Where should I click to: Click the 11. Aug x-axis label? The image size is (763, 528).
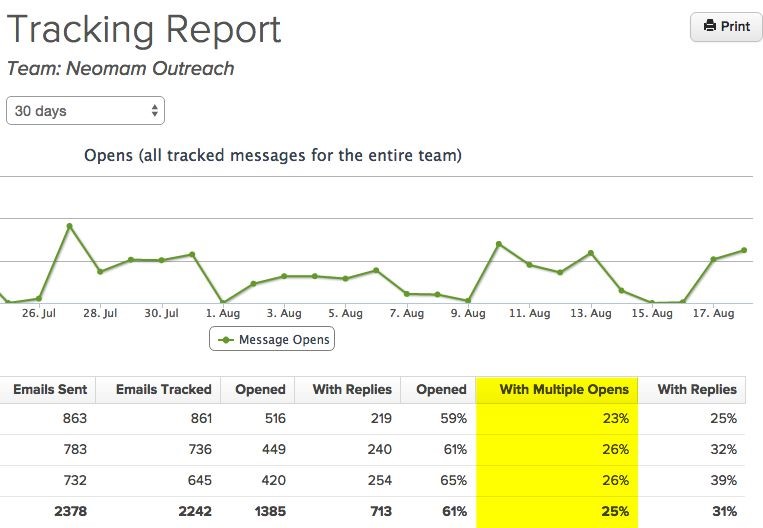point(530,313)
